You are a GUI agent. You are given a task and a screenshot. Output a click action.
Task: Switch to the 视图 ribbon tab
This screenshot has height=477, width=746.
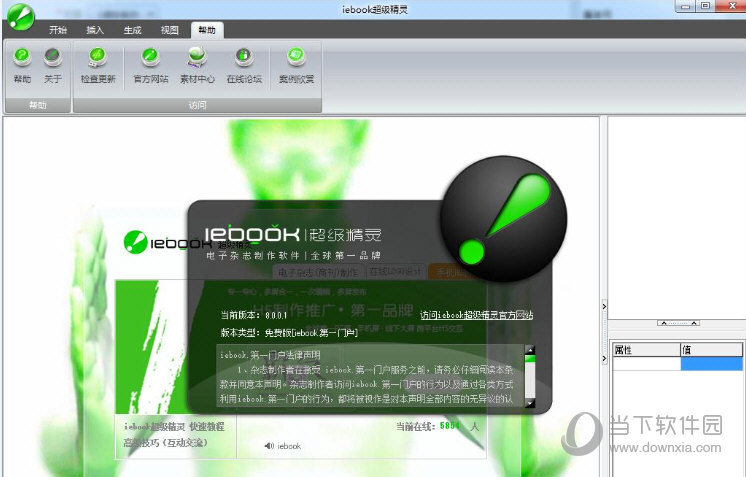169,30
